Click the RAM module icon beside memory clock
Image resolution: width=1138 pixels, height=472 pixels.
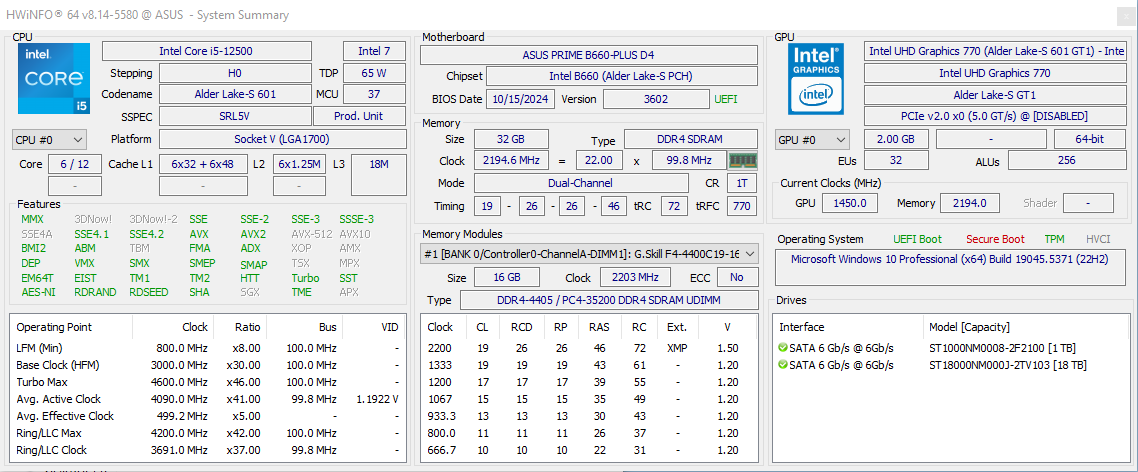742,160
